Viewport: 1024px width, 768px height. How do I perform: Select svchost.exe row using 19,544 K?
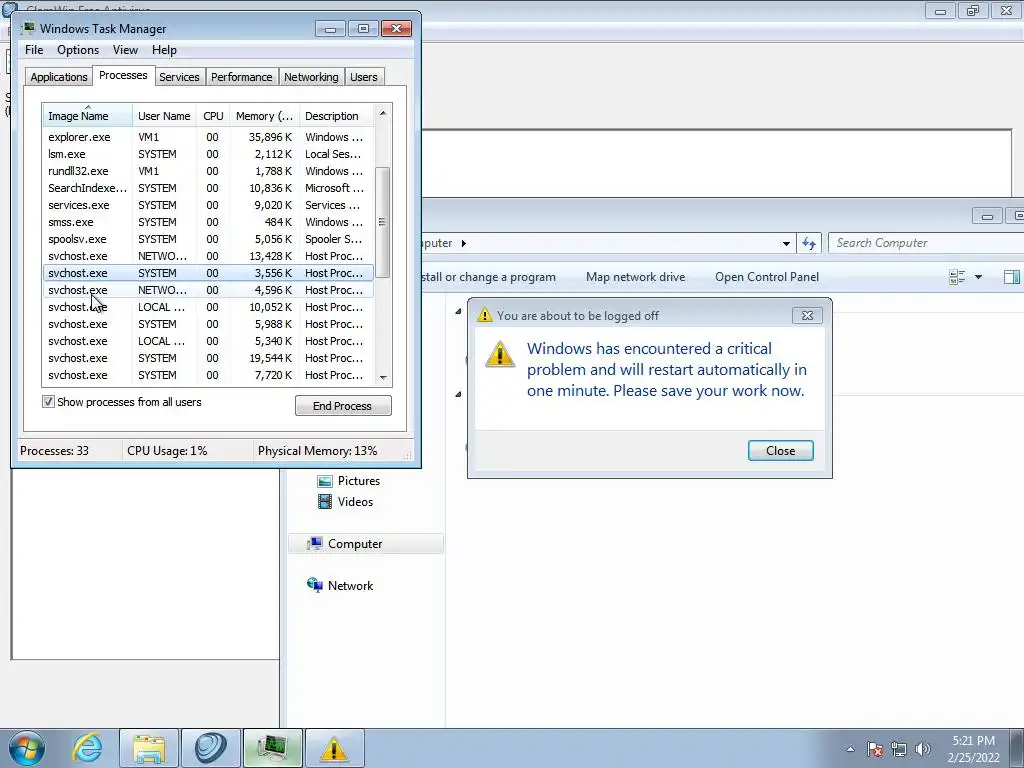[208, 358]
